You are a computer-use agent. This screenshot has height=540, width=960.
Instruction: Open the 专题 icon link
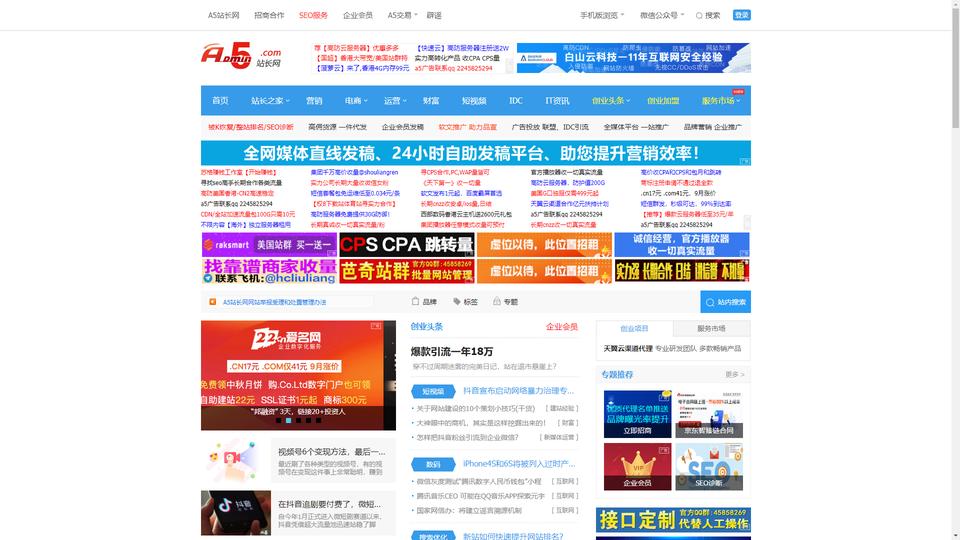pos(506,302)
